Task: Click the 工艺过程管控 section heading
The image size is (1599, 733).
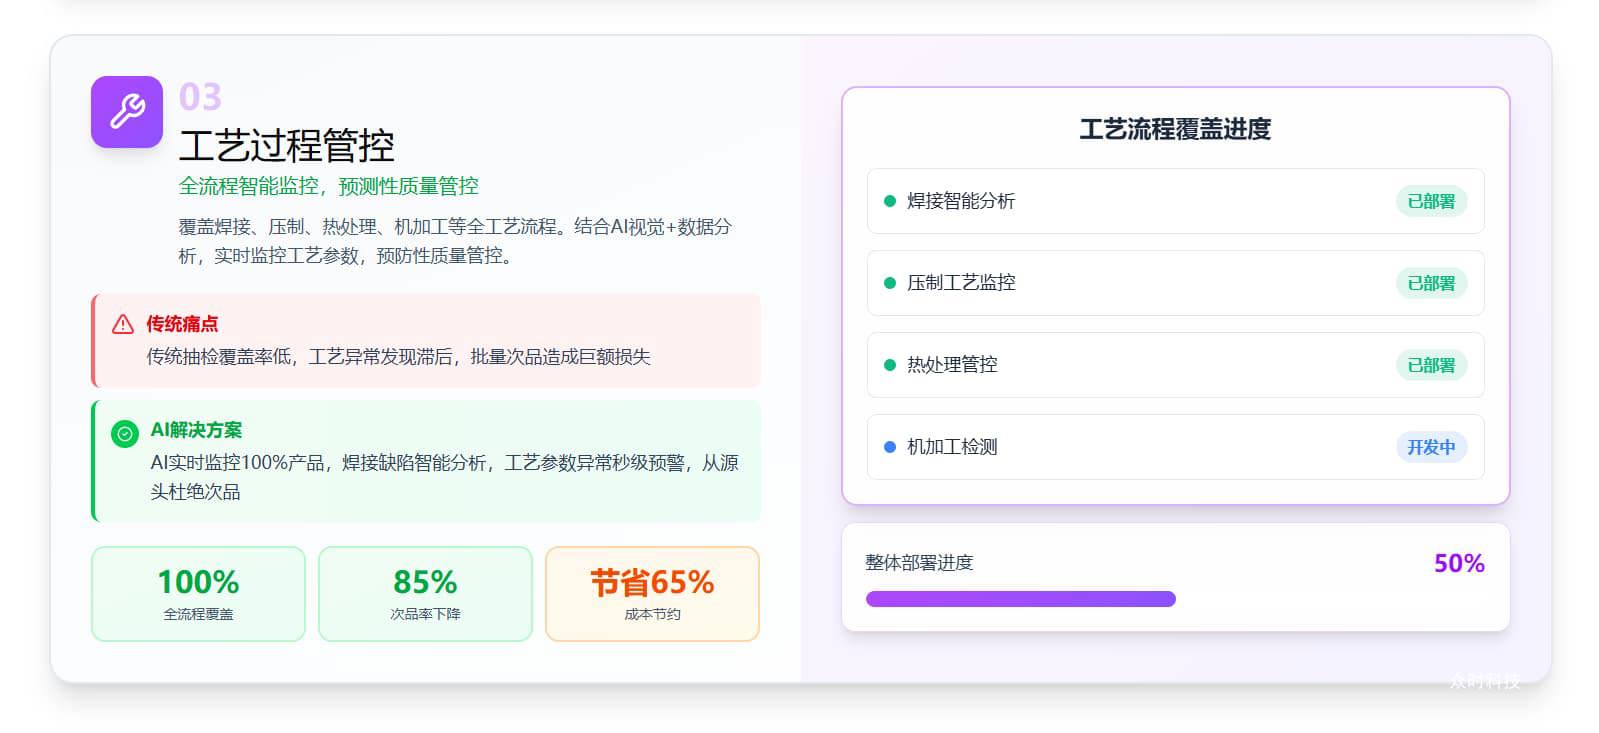Action: tap(287, 146)
